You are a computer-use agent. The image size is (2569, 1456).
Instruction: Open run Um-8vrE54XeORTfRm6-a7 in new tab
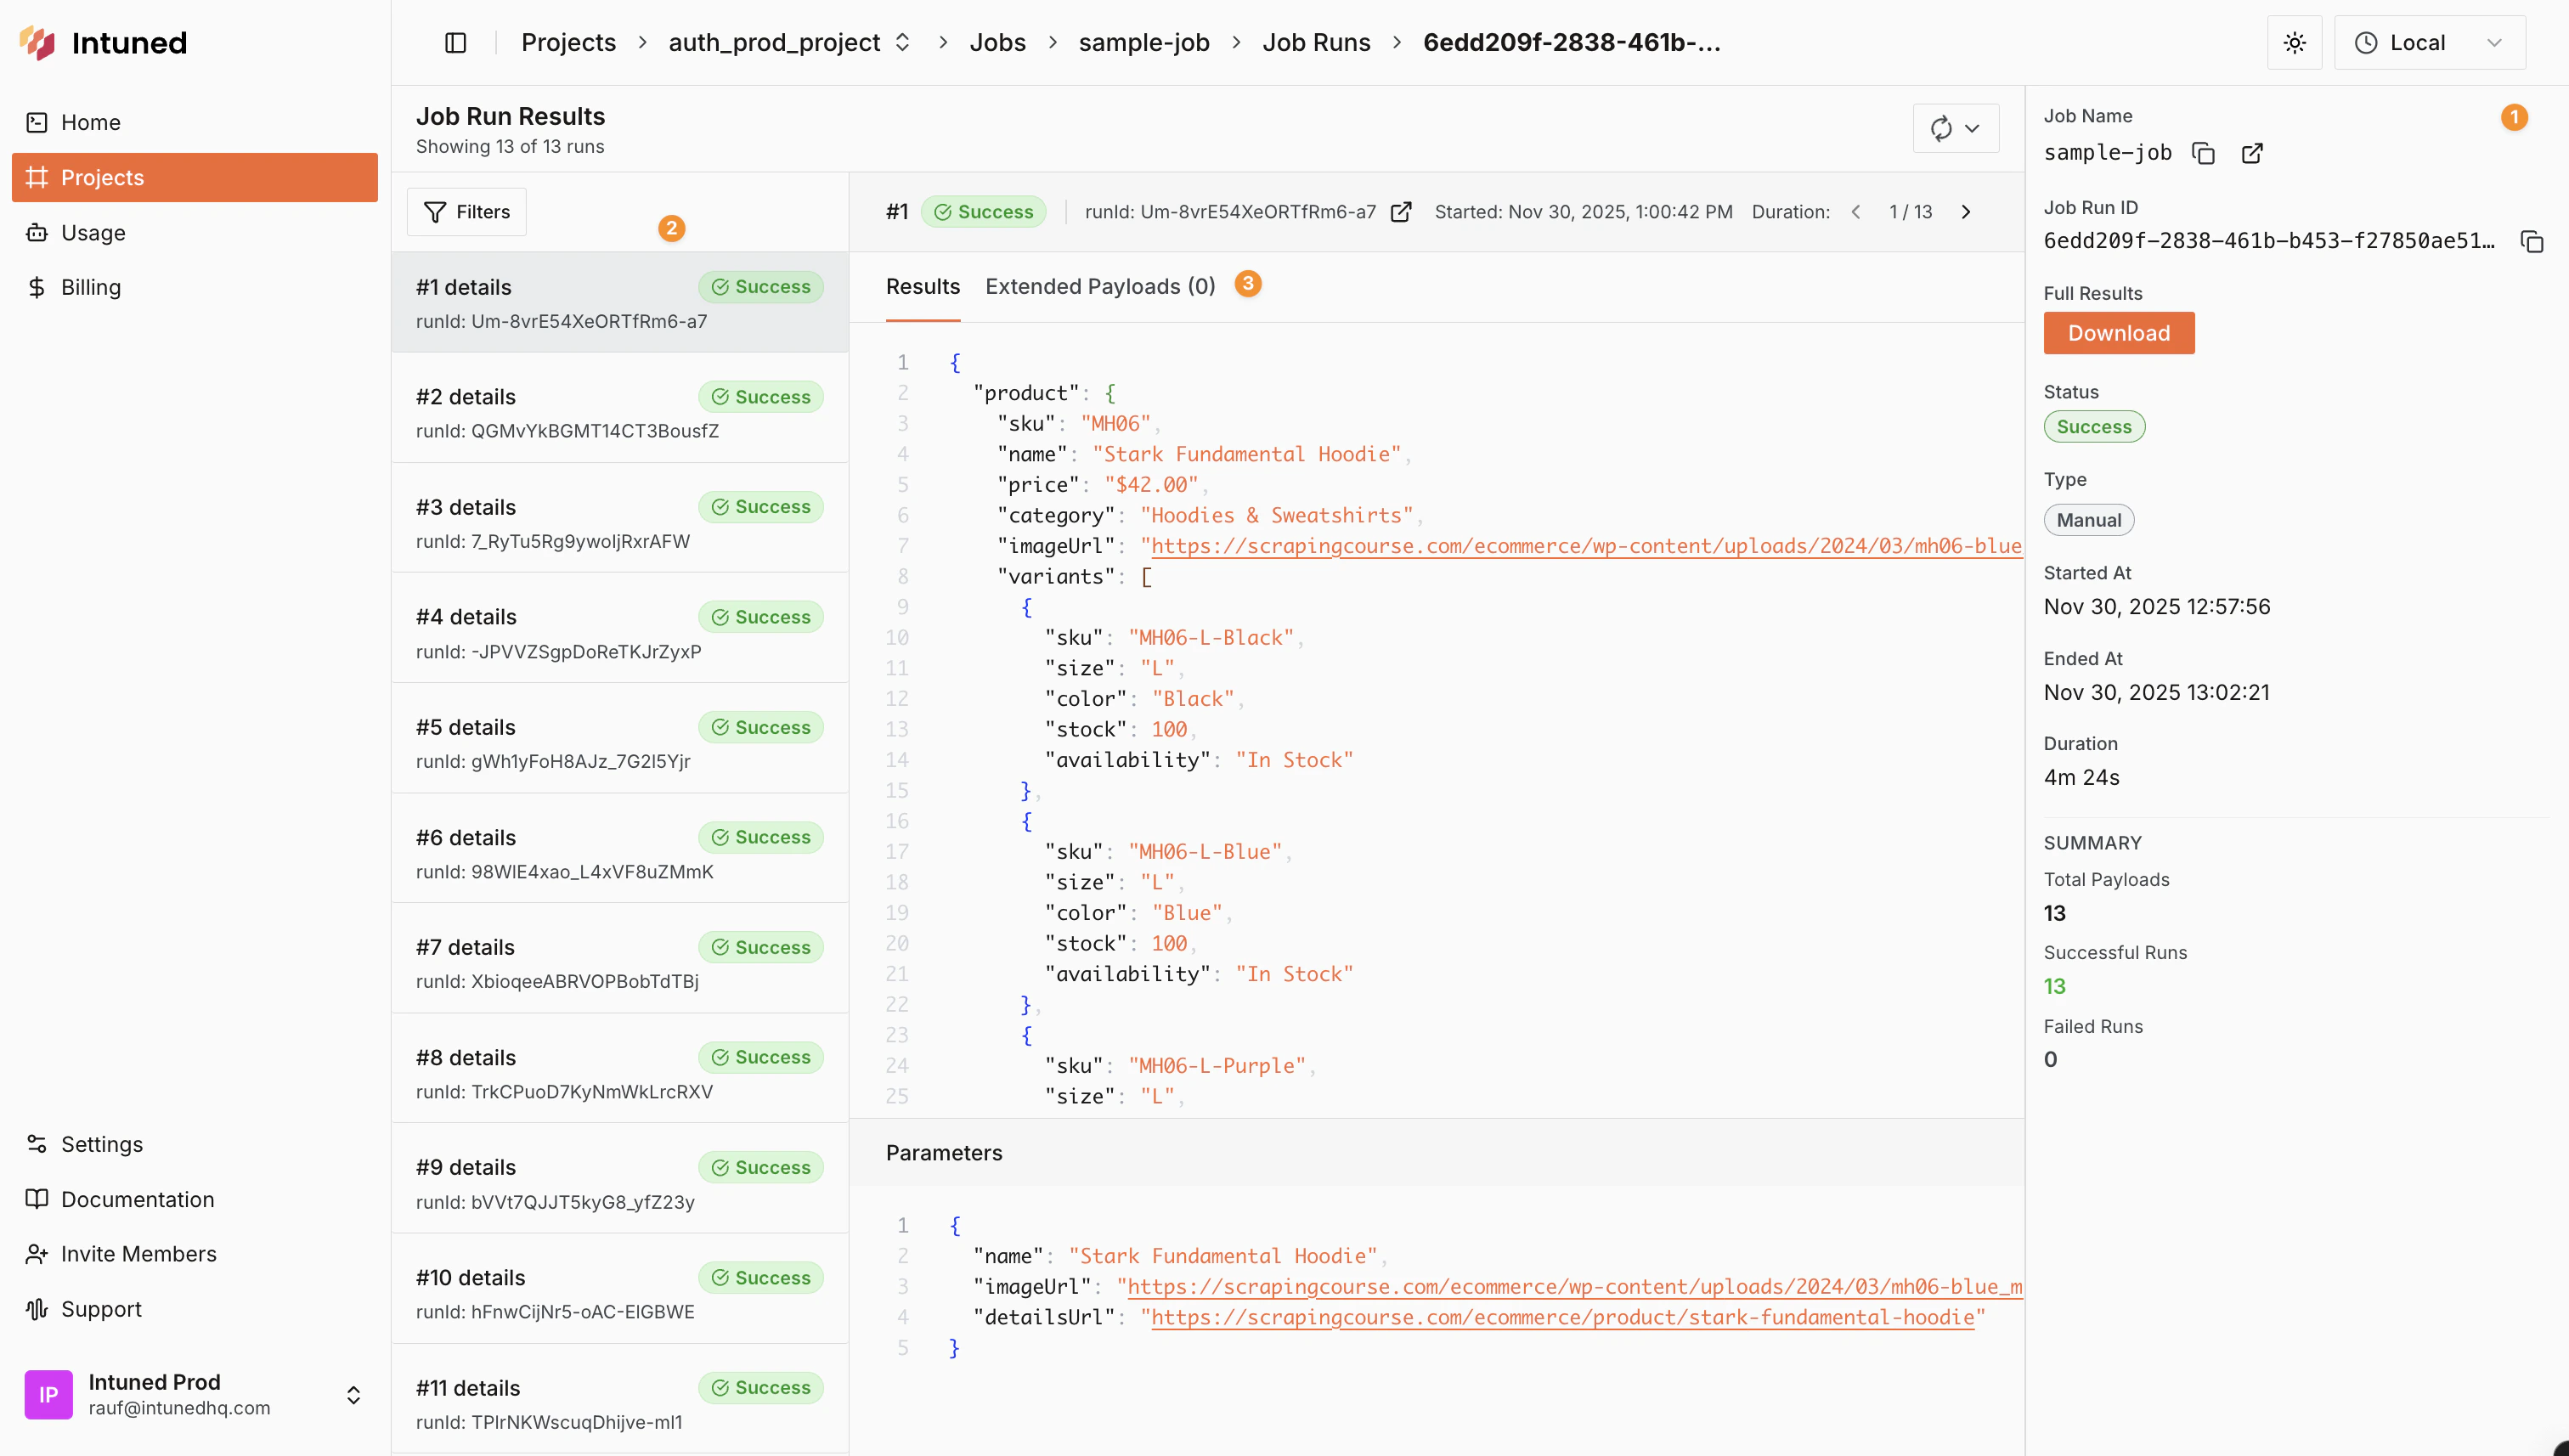pos(1401,211)
